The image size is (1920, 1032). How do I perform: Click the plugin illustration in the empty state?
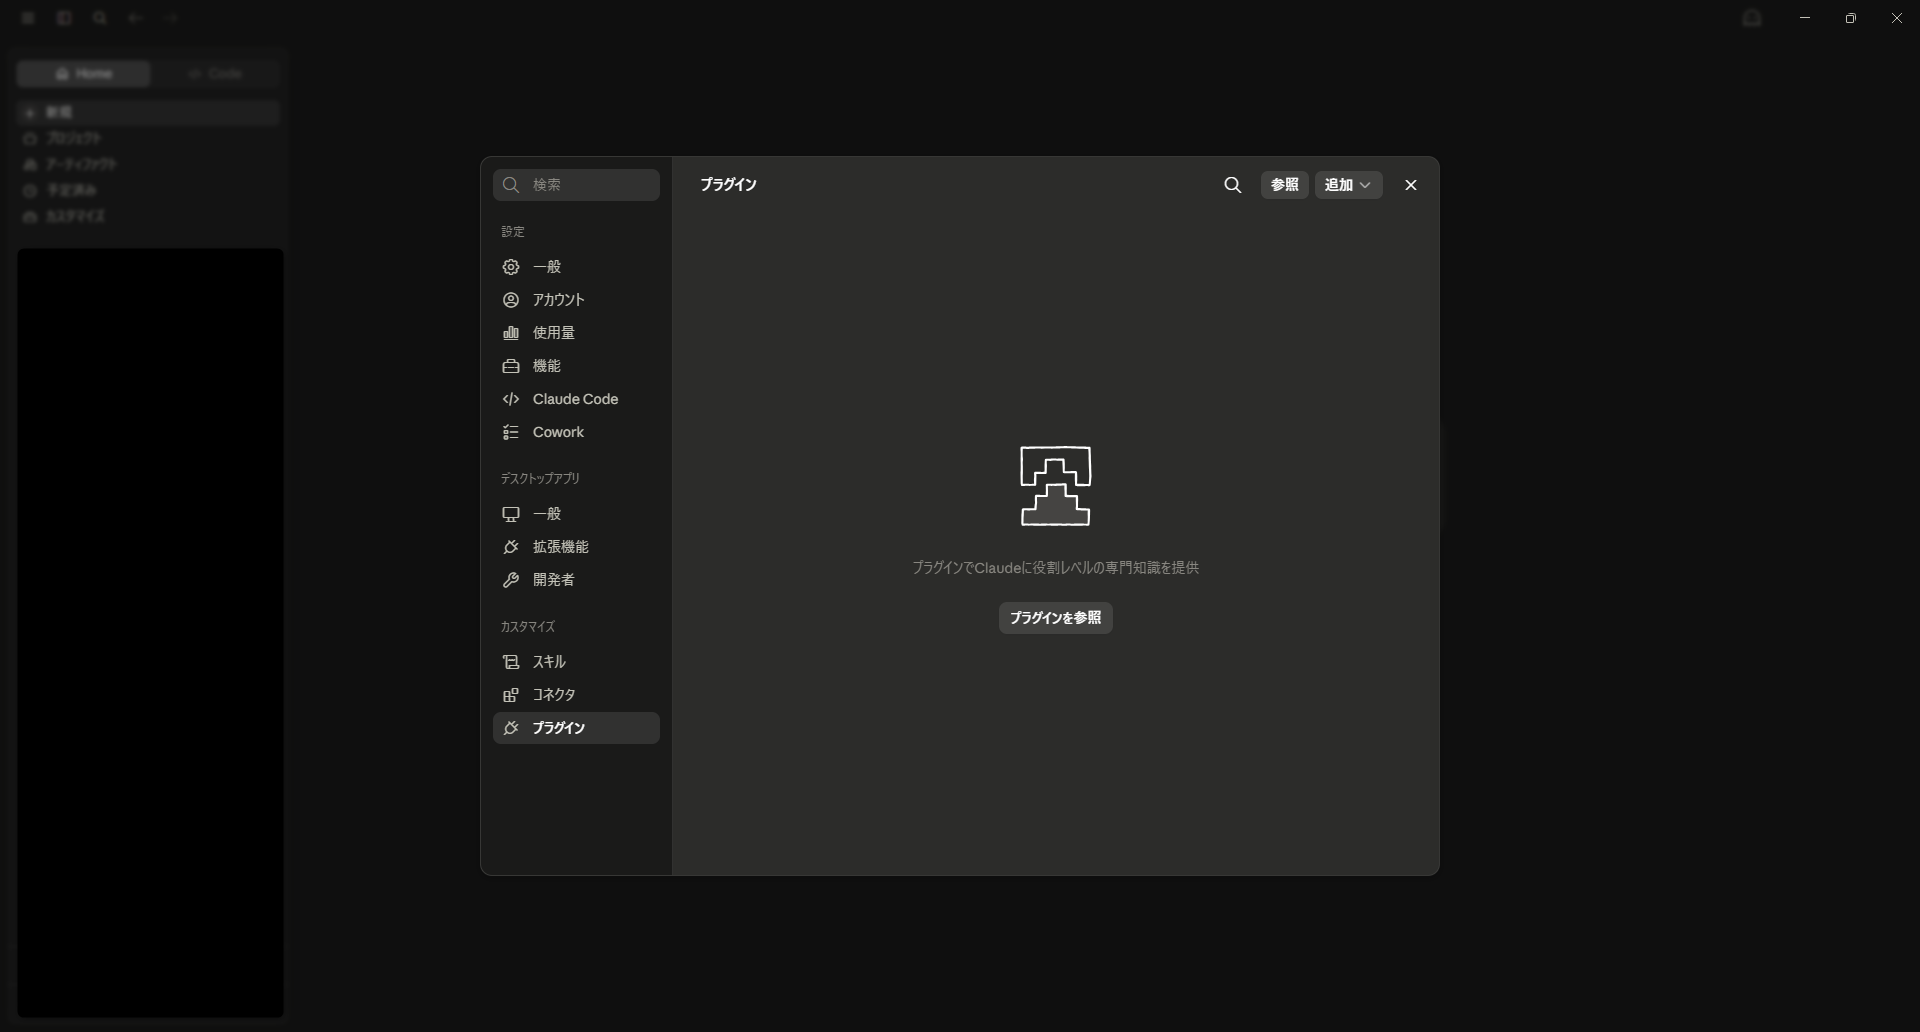coord(1055,486)
